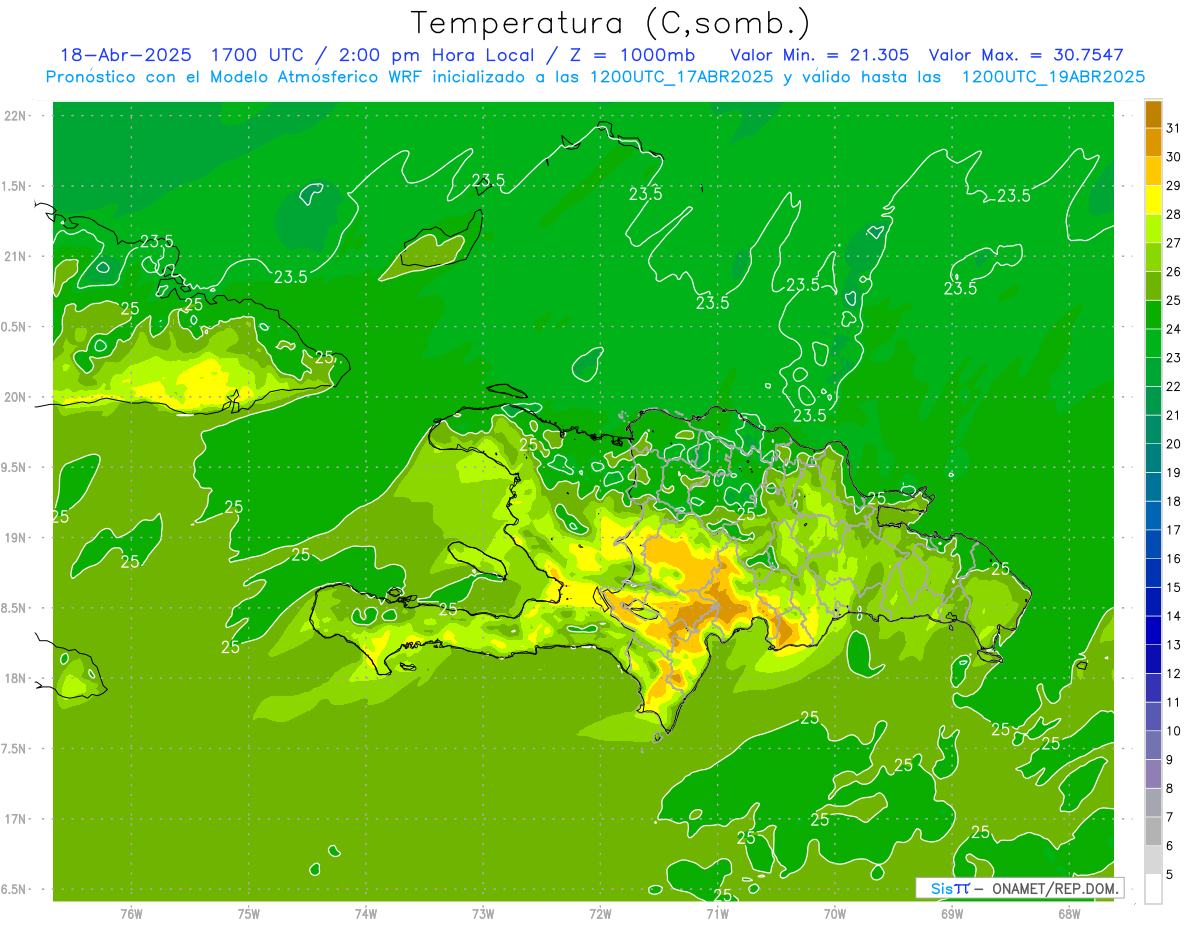Screen dimensions: 1200x927
Task: Click the "12" value on the color scale
Action: pyautogui.click(x=1174, y=674)
